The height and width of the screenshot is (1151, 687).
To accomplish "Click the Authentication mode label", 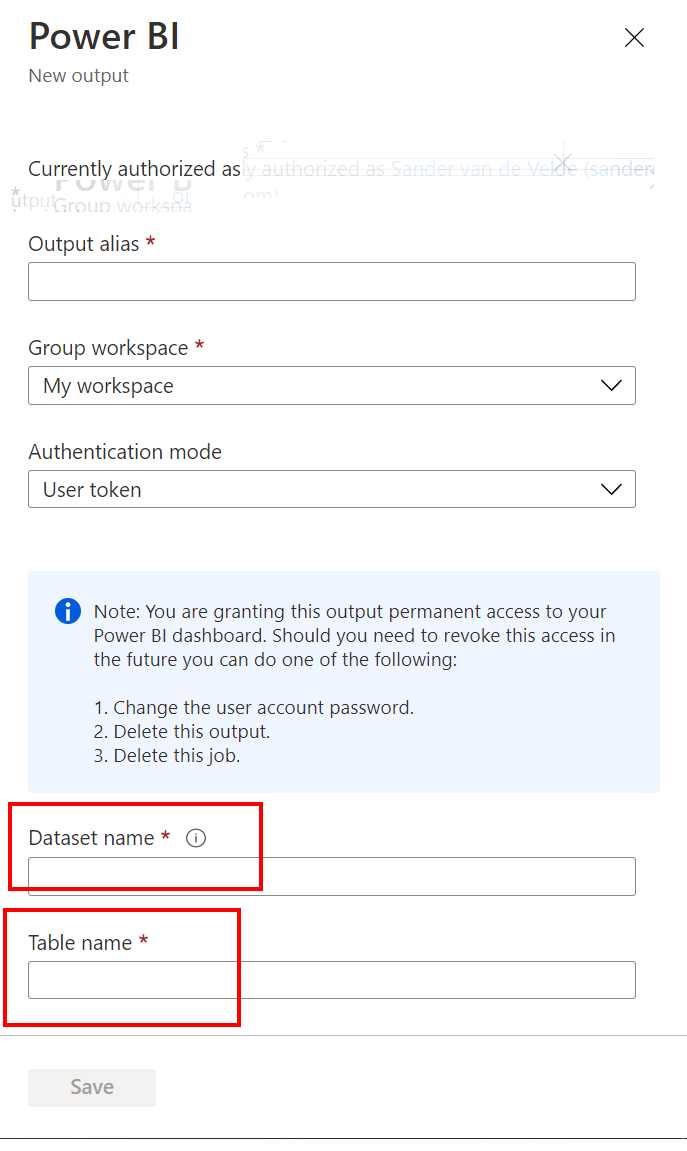I will (x=125, y=451).
